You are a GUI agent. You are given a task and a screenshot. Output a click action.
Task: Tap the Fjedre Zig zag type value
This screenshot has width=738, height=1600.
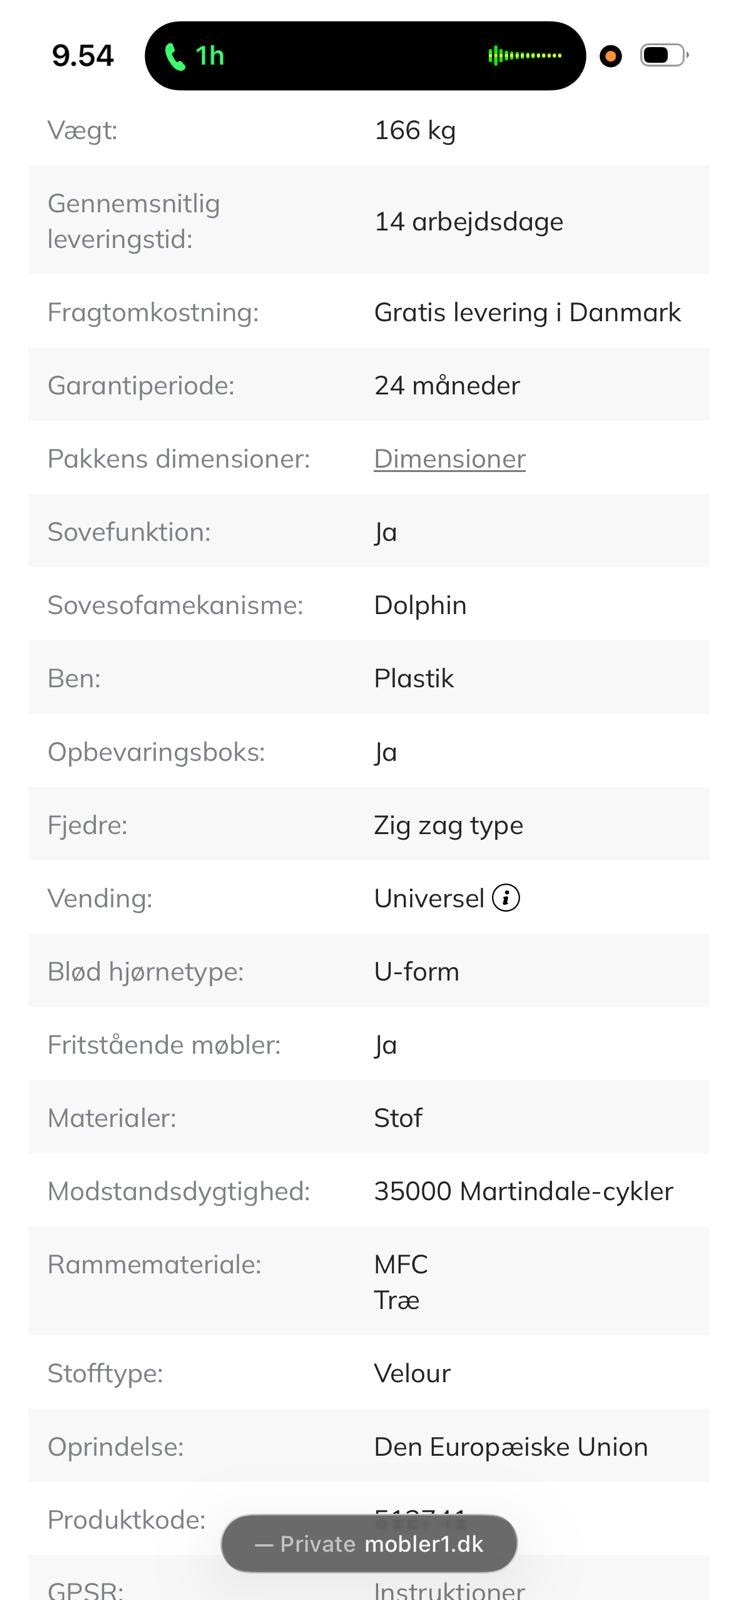coord(448,825)
